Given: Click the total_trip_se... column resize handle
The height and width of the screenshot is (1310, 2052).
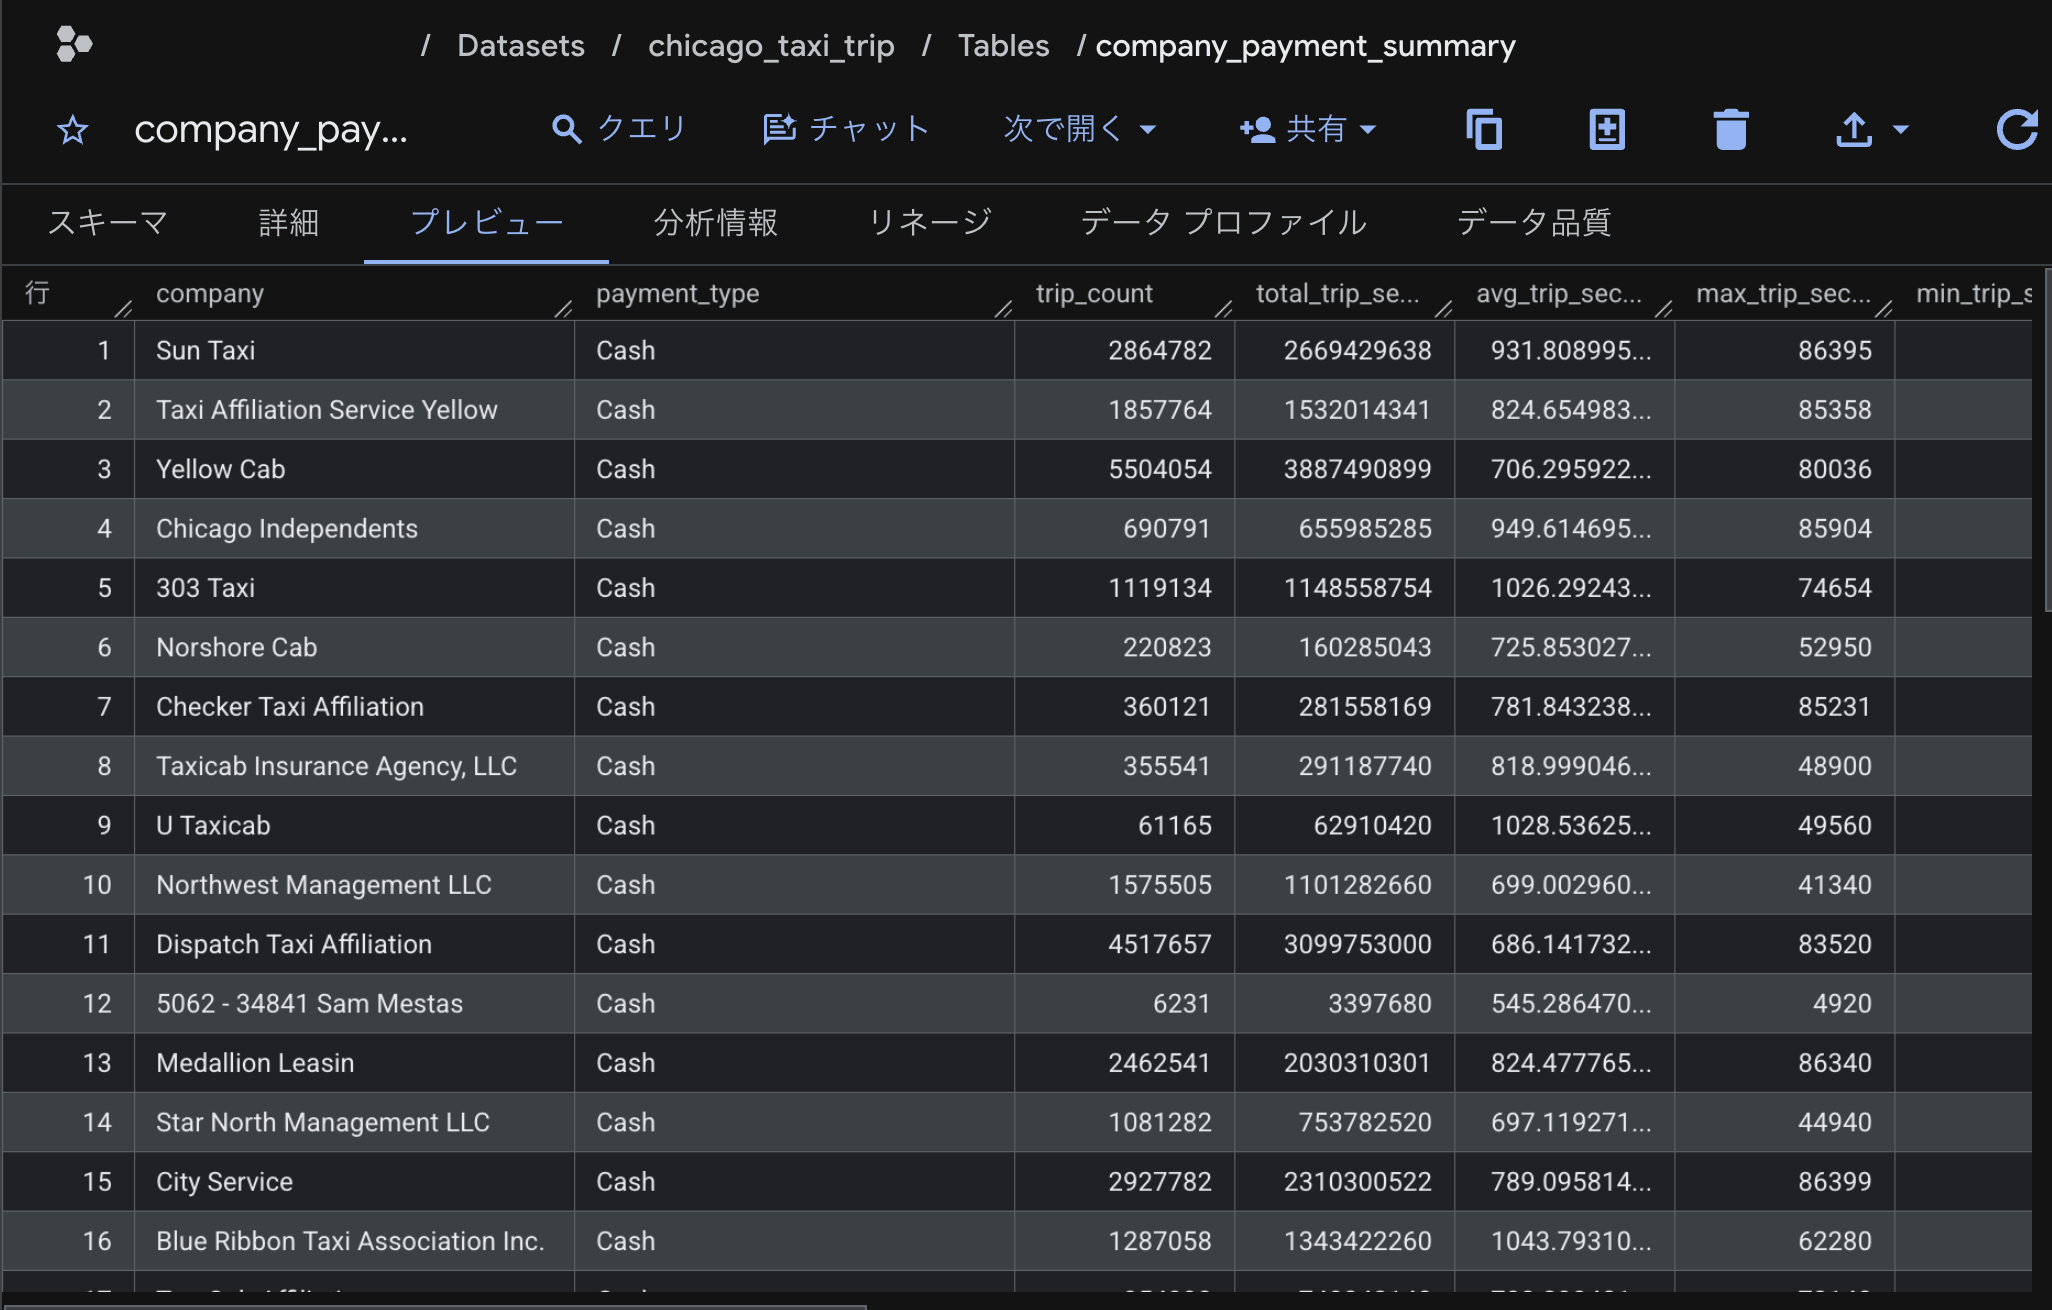Looking at the screenshot, I should click(1443, 309).
